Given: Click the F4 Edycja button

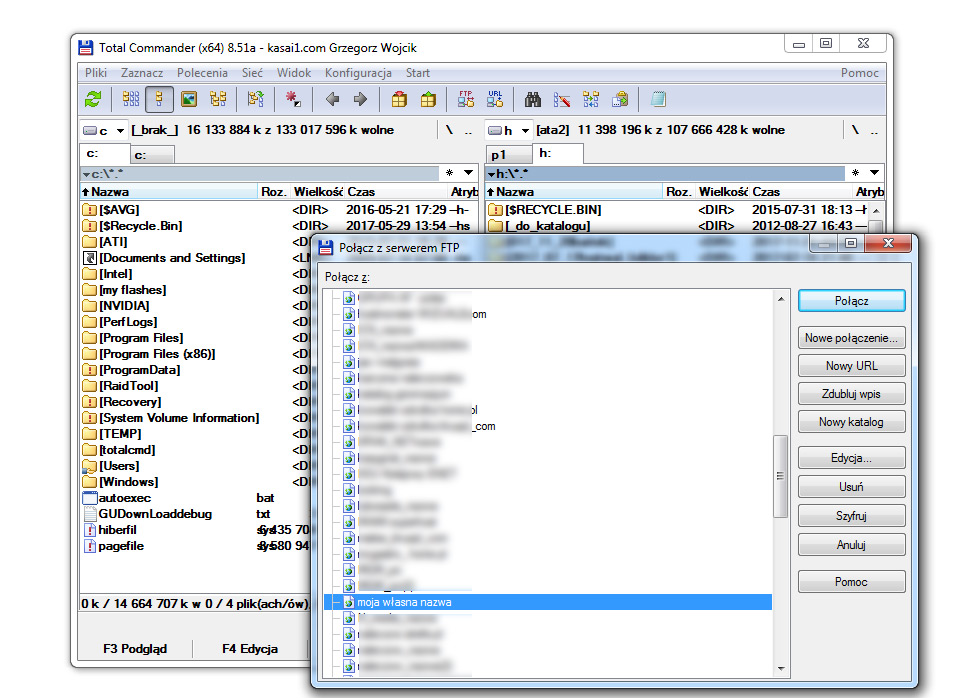Looking at the screenshot, I should [x=250, y=649].
